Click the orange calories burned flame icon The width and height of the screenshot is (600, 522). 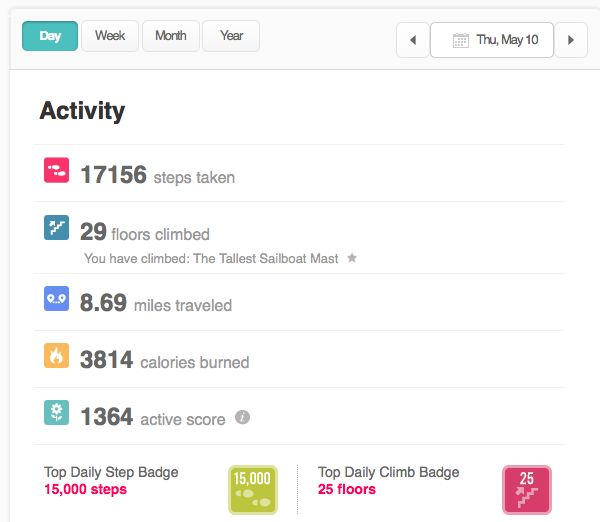[x=56, y=356]
